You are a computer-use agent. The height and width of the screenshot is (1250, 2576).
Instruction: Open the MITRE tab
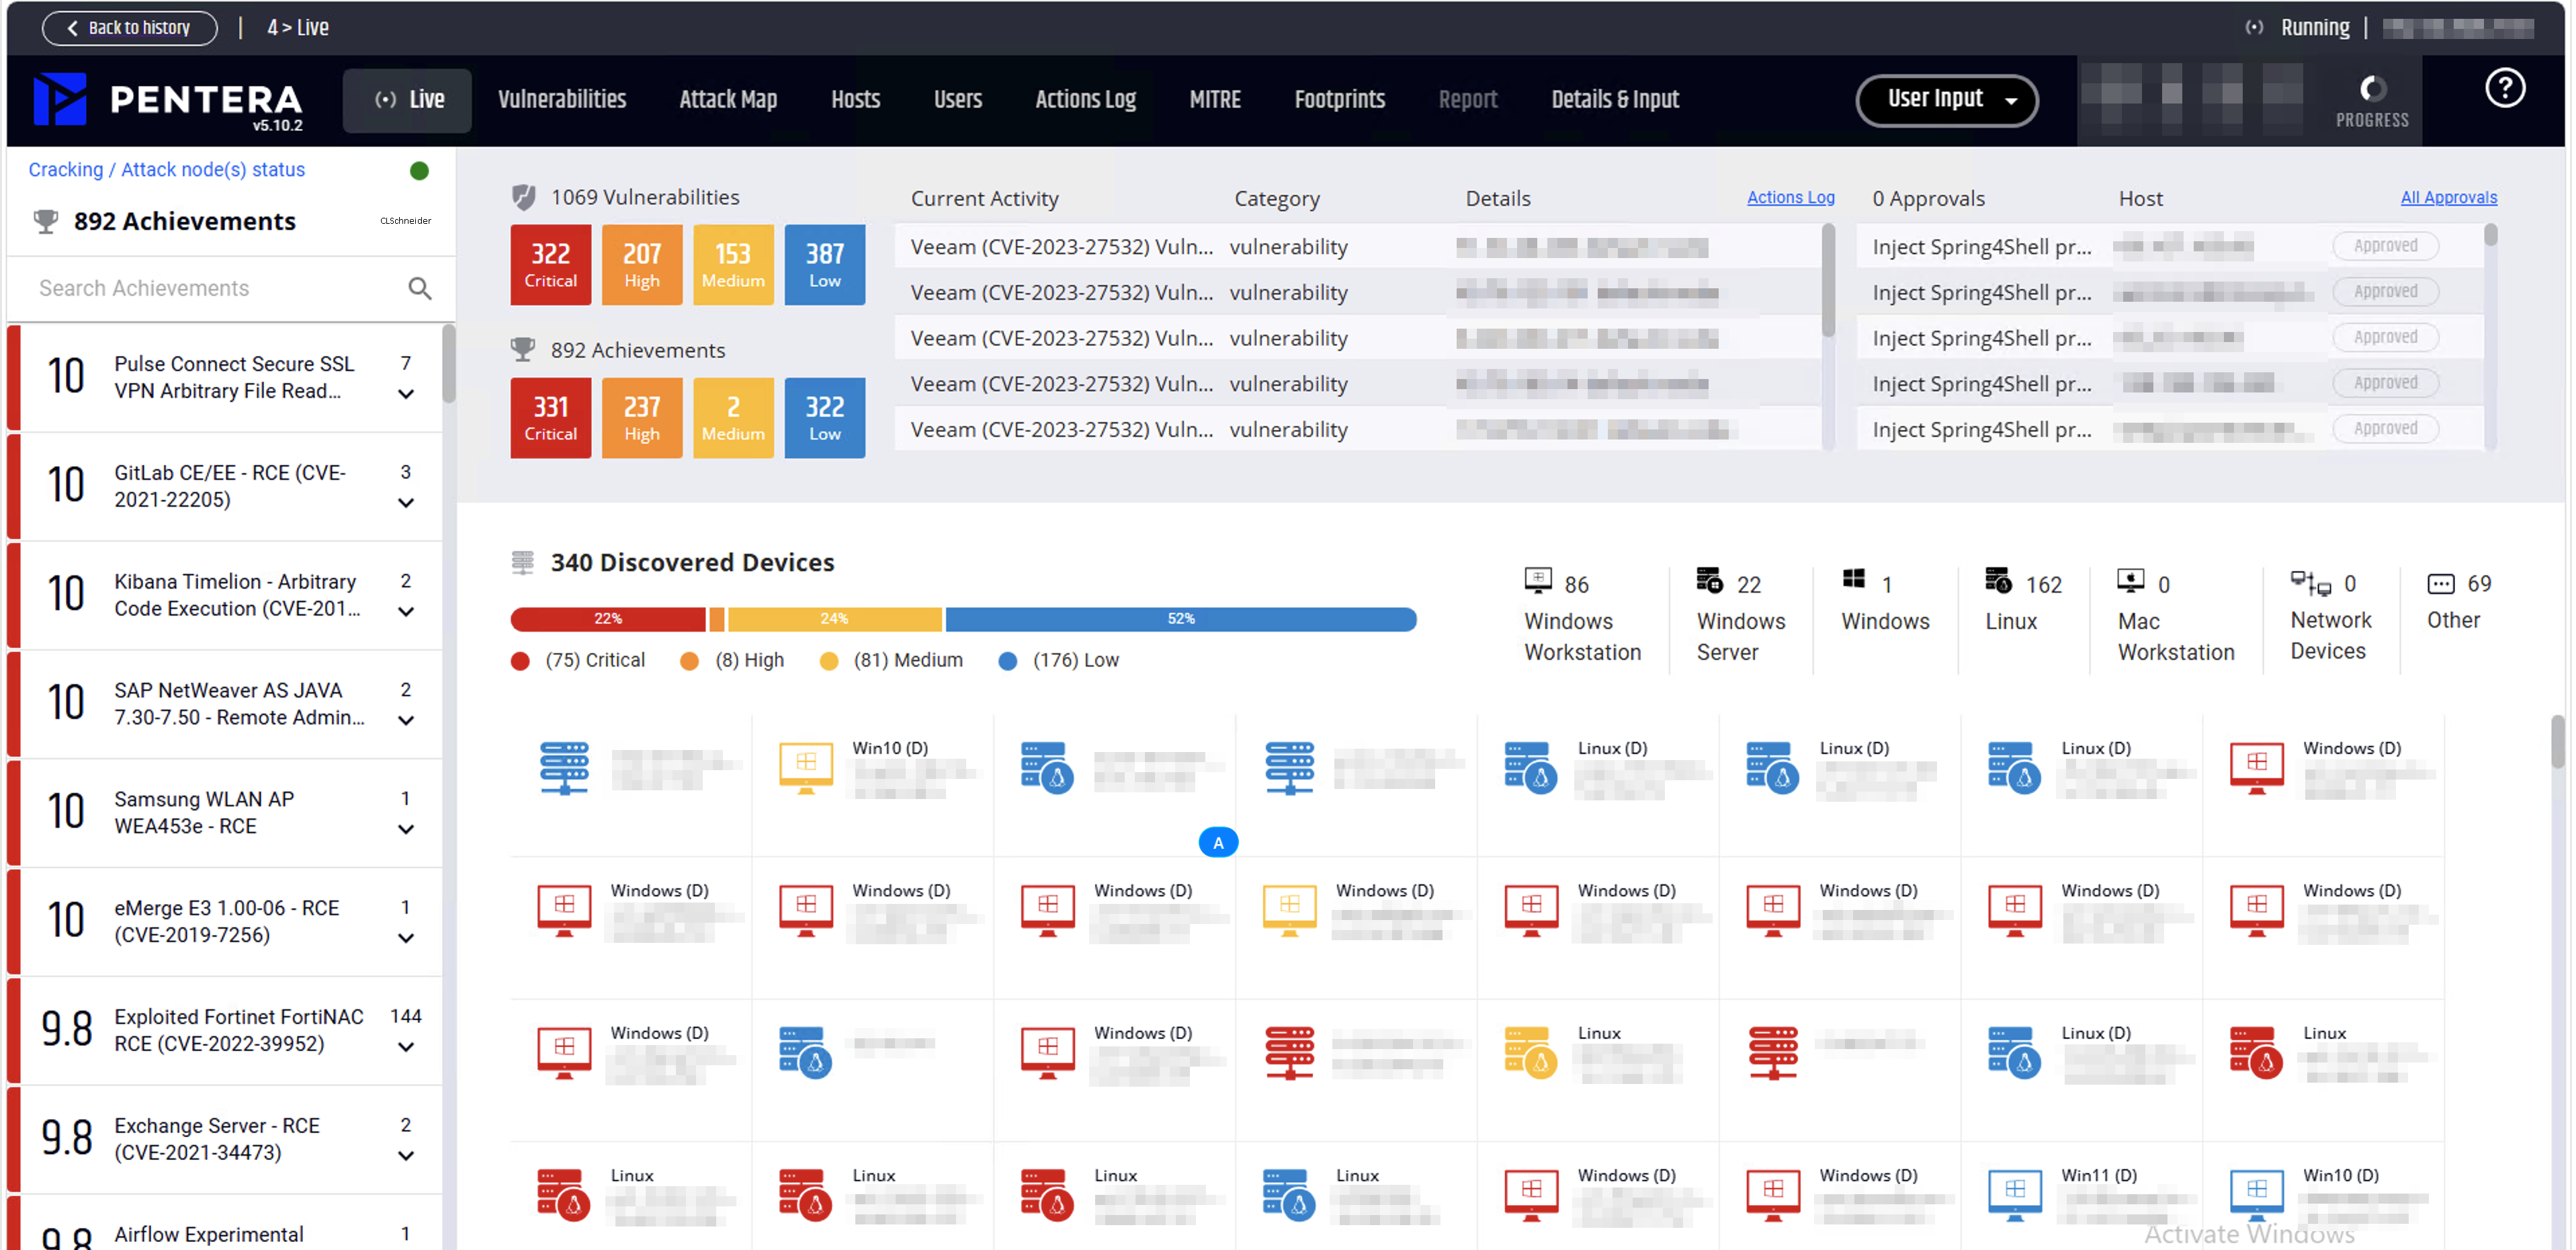click(x=1215, y=100)
